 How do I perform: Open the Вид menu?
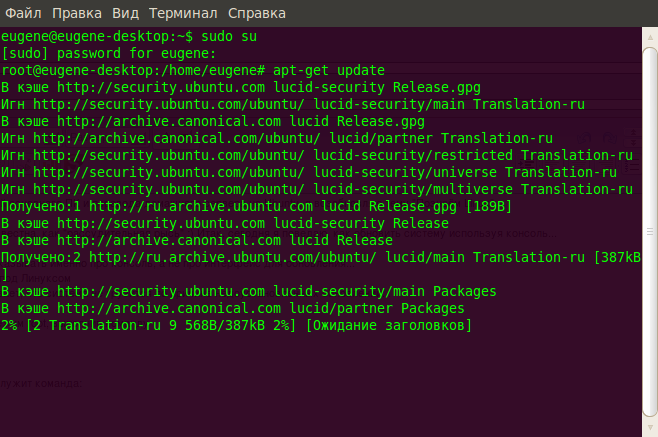(125, 15)
